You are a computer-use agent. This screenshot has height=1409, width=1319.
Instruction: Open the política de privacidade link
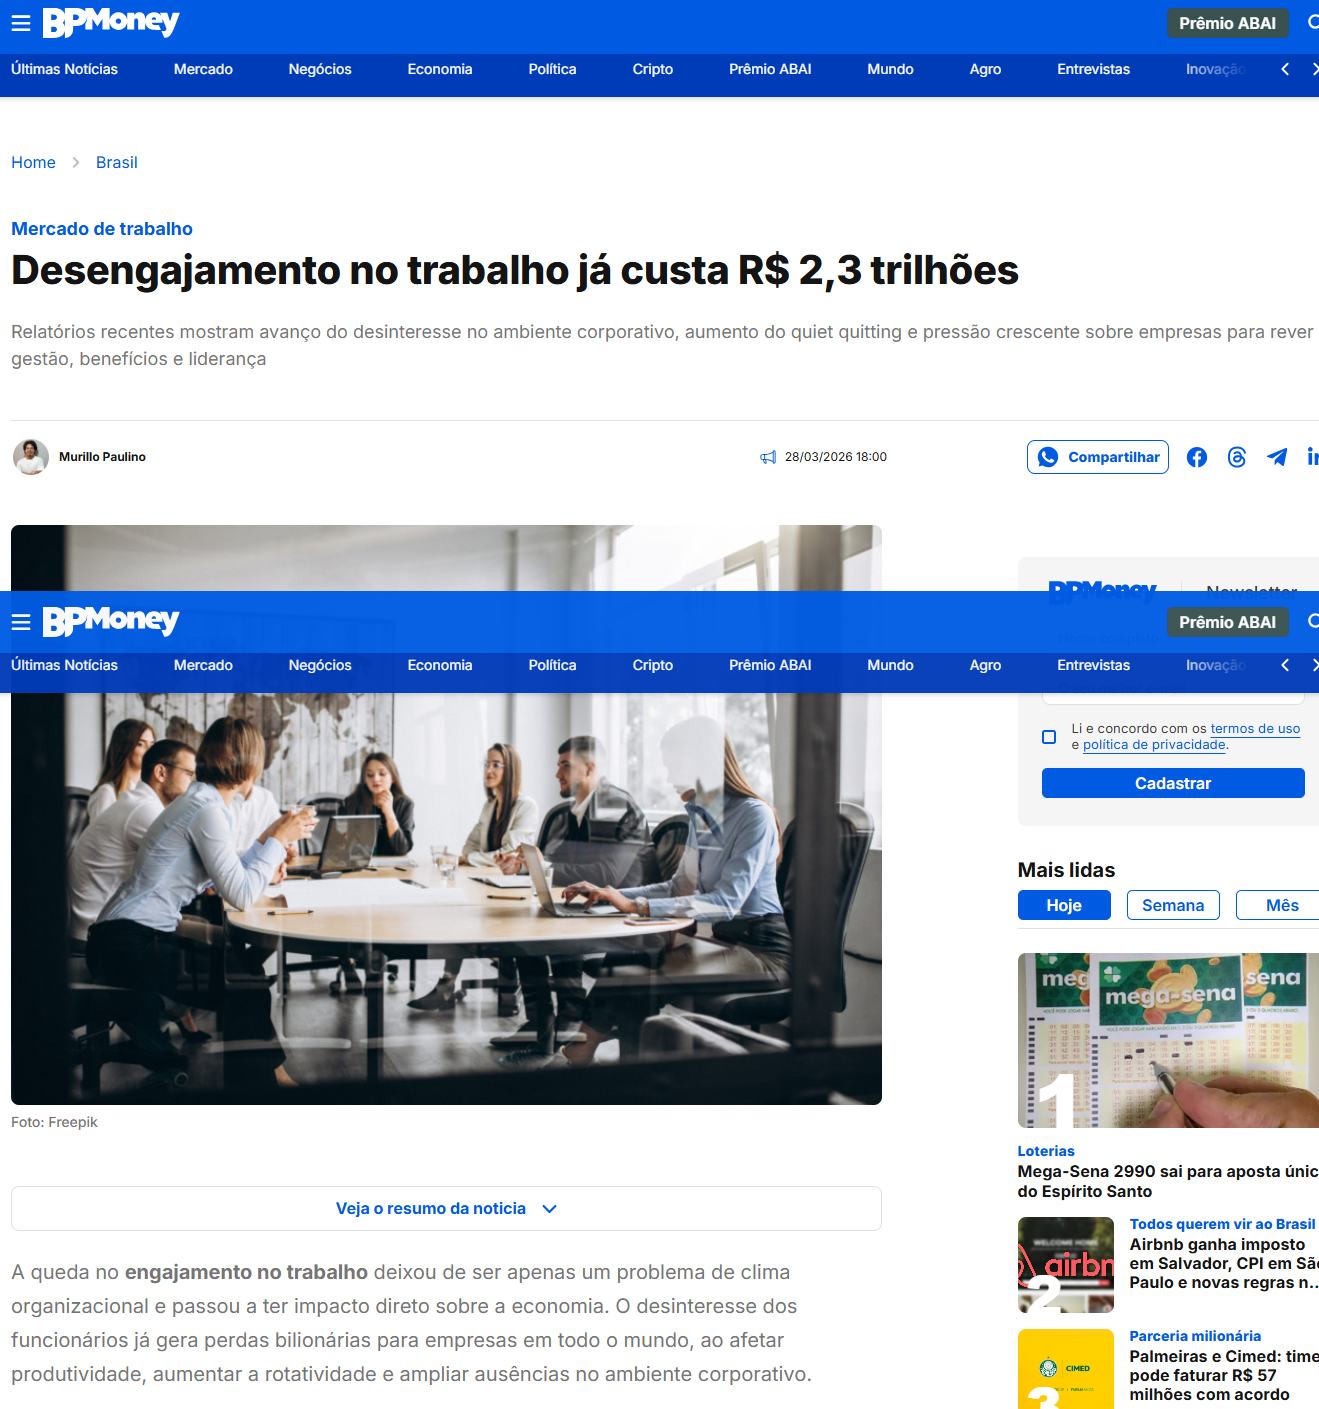[1154, 745]
